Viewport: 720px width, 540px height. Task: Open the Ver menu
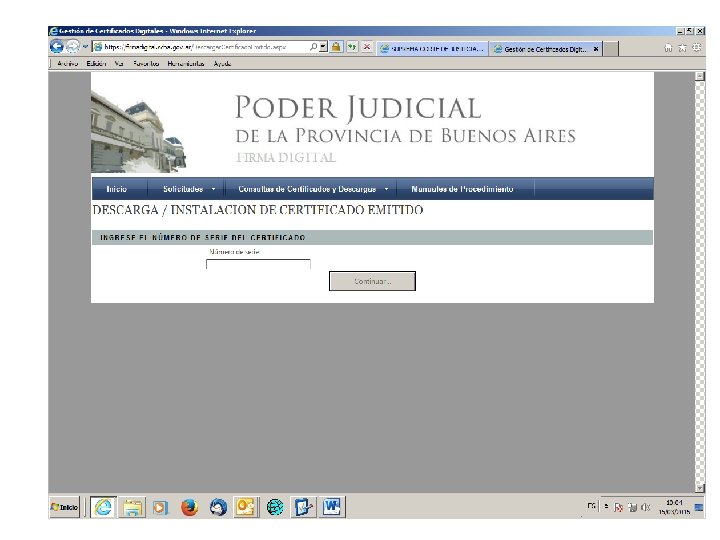[x=119, y=63]
